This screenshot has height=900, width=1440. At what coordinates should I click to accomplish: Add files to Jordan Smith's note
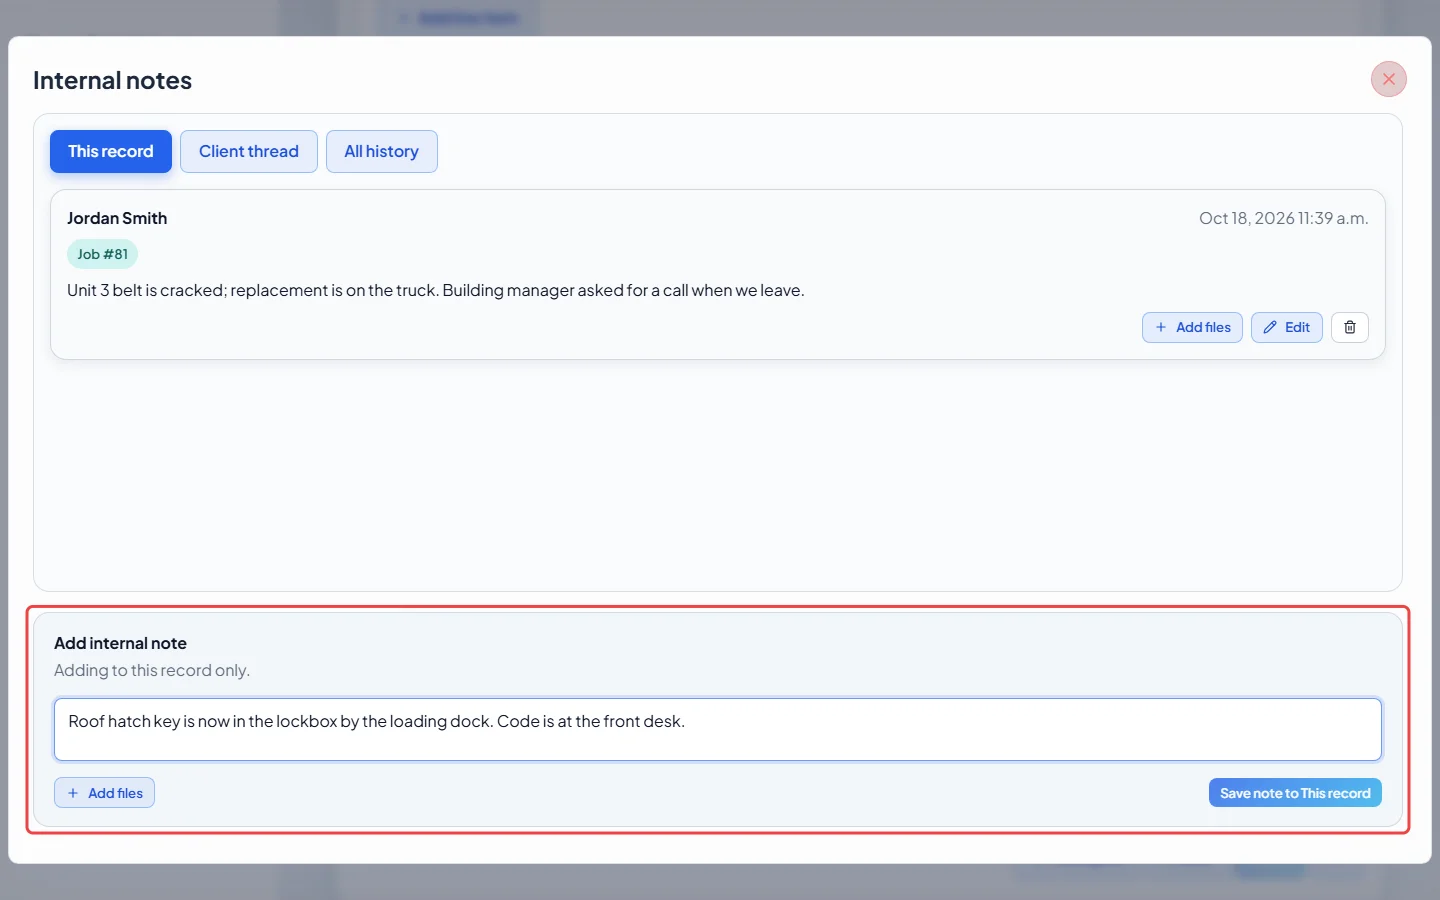coord(1192,327)
